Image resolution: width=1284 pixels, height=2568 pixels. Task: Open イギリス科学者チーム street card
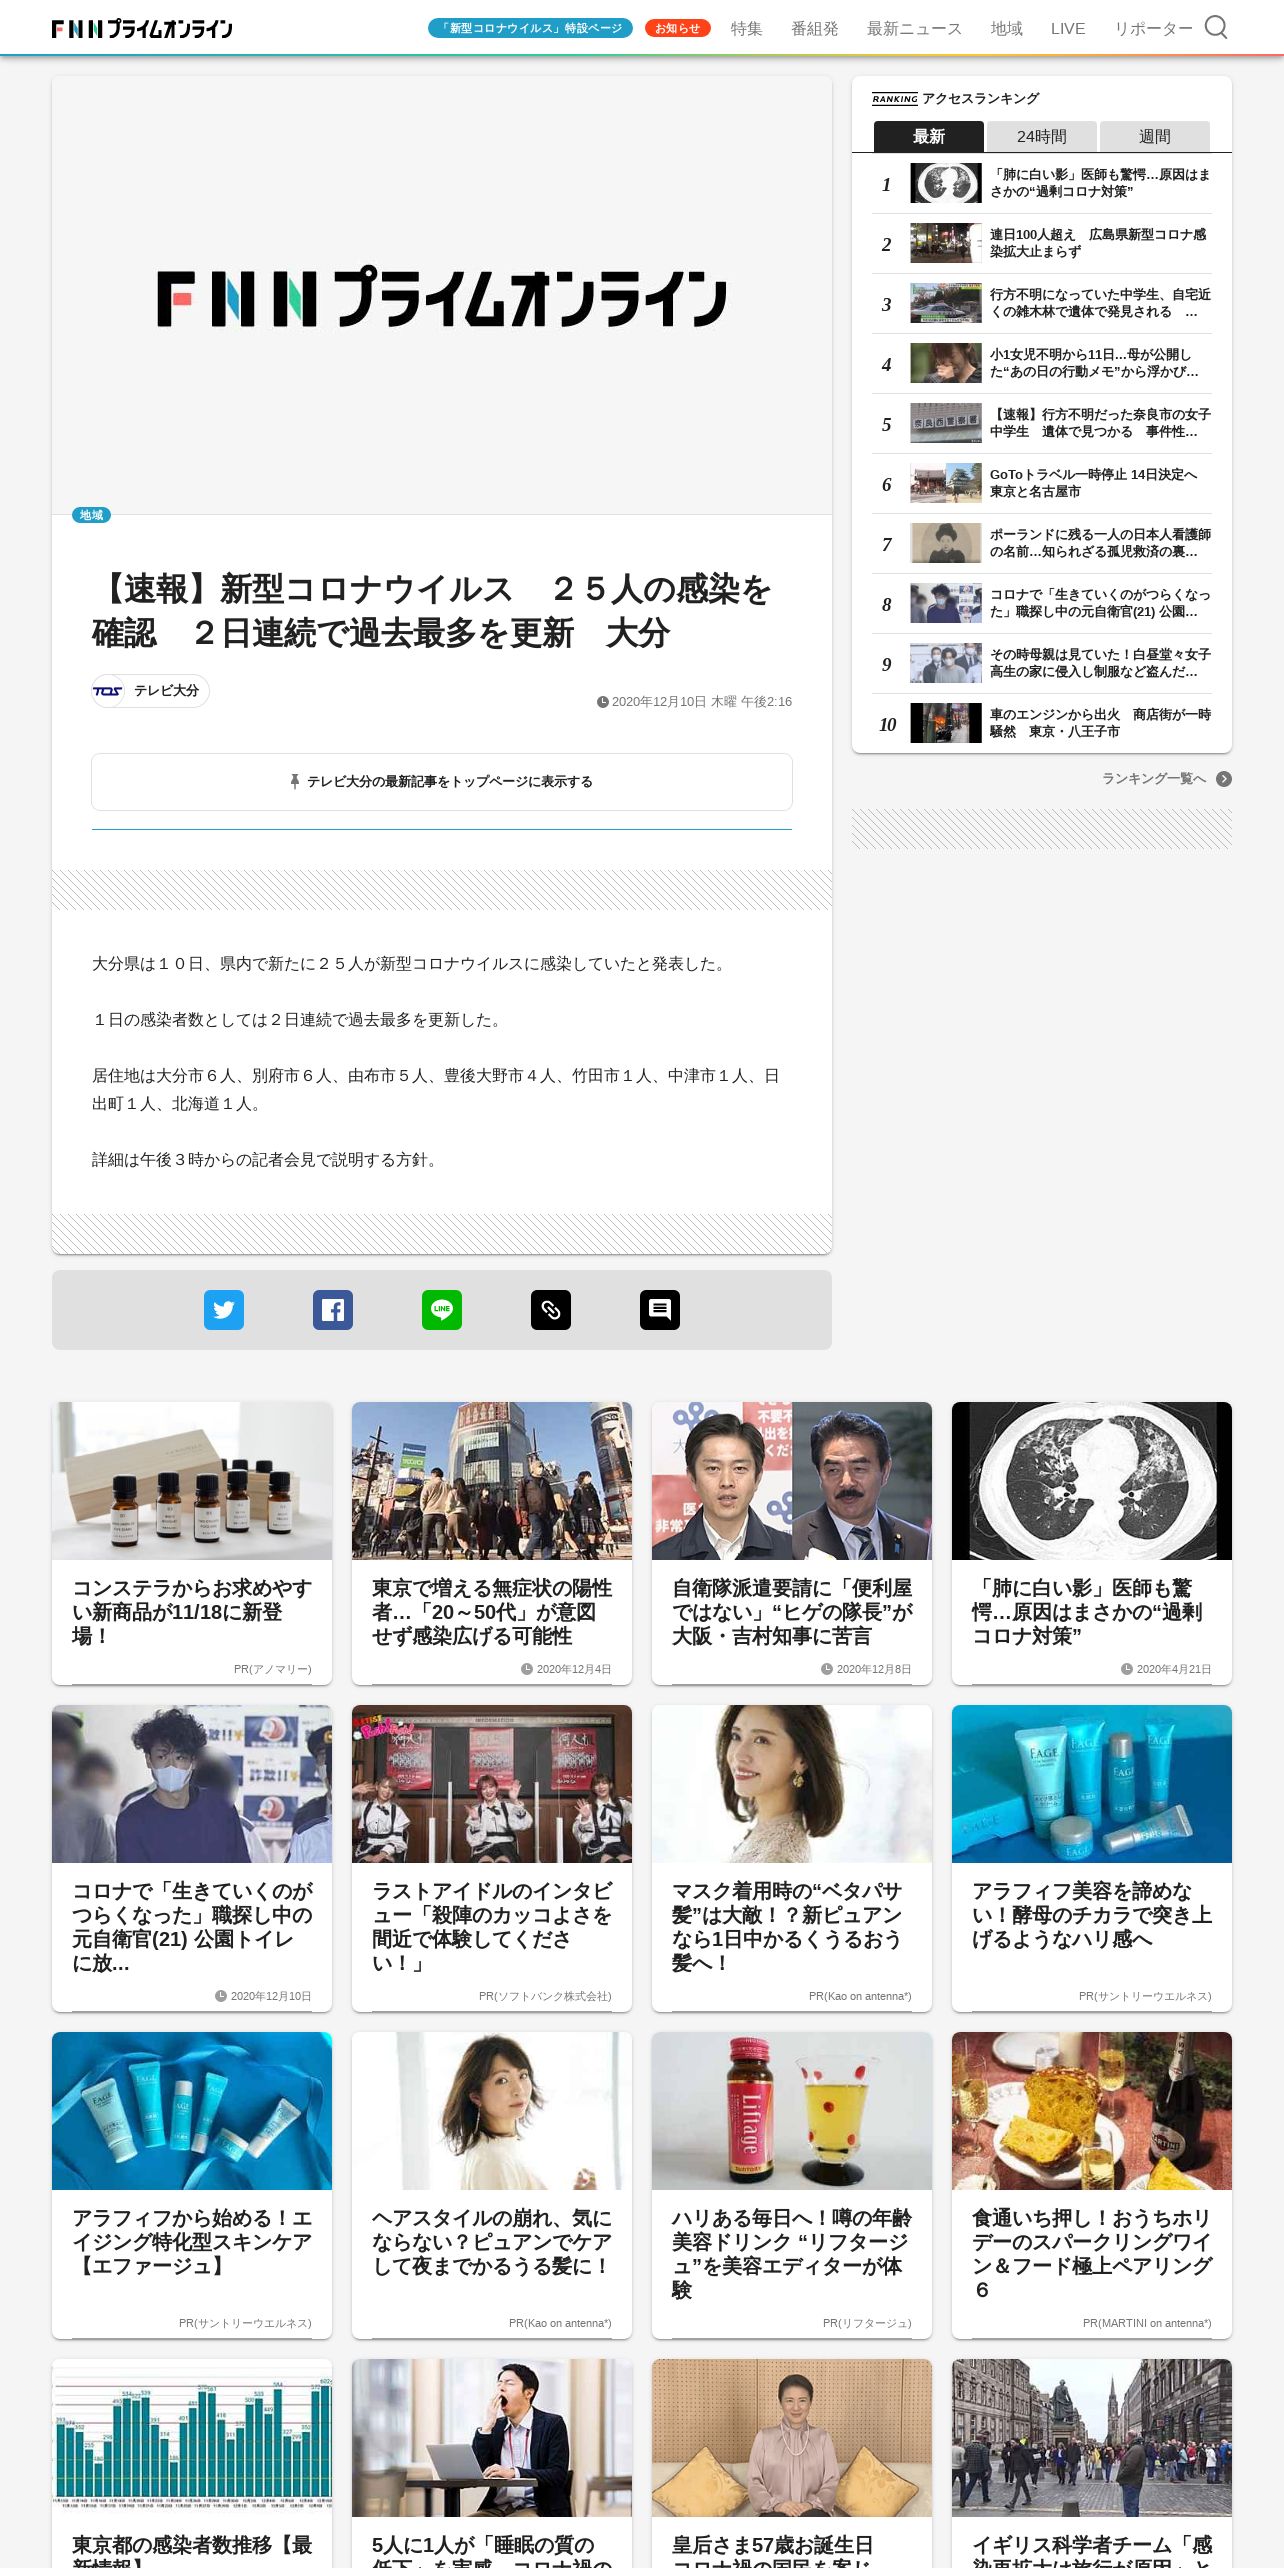[x=1092, y=2463]
